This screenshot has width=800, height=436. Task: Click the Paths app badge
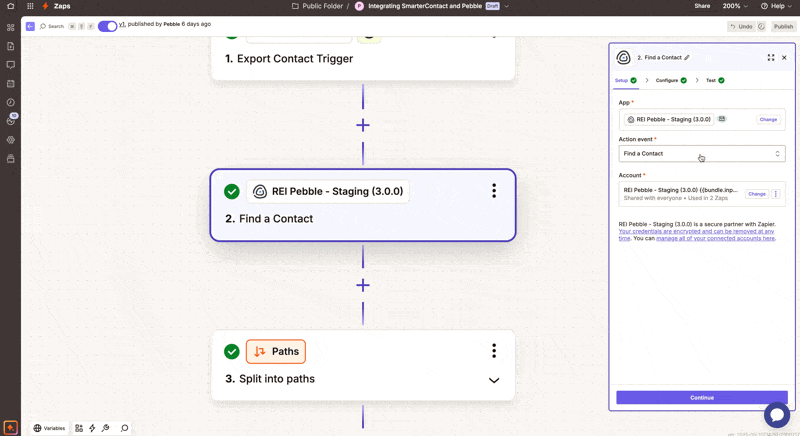[x=276, y=351]
